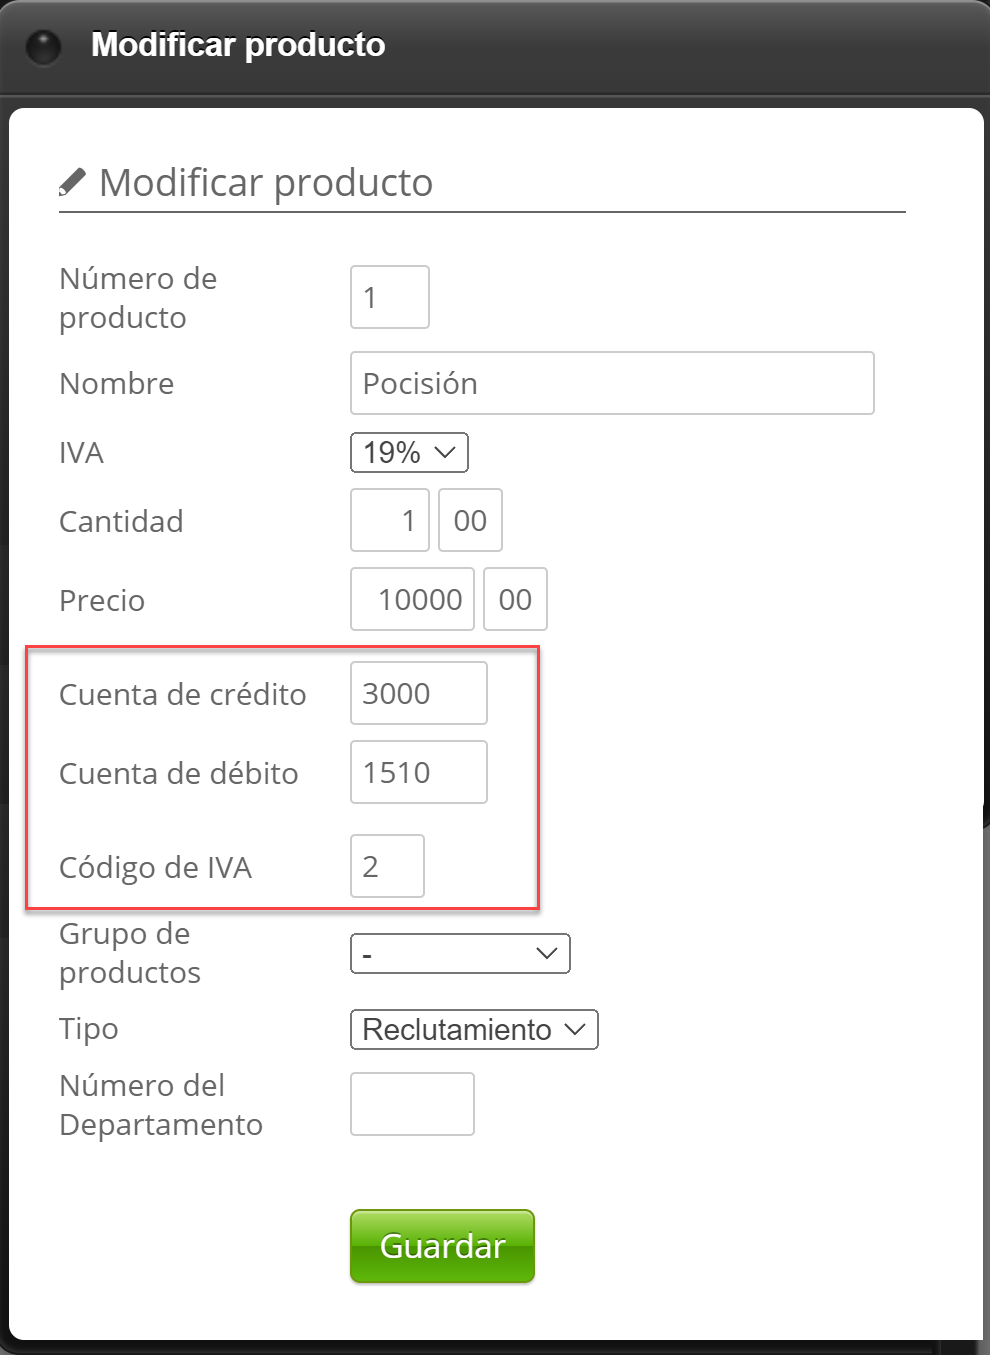This screenshot has height=1355, width=990.
Task: Focus the Precio decimals field
Action: click(x=515, y=599)
